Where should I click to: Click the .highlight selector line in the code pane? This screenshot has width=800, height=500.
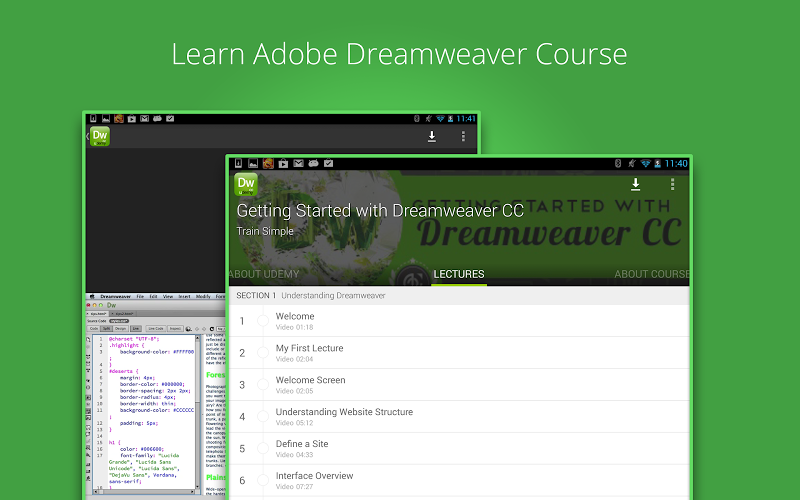tap(127, 345)
